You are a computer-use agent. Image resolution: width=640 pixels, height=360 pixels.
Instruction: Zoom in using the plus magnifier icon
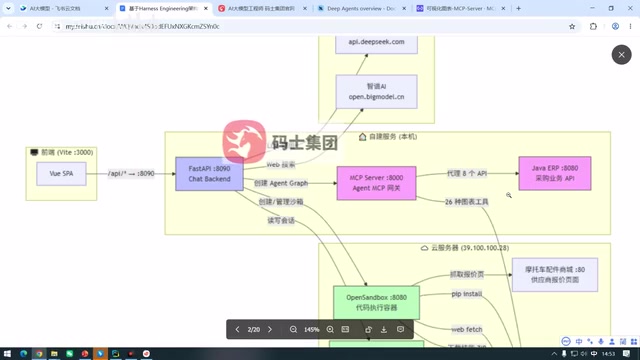[330, 329]
